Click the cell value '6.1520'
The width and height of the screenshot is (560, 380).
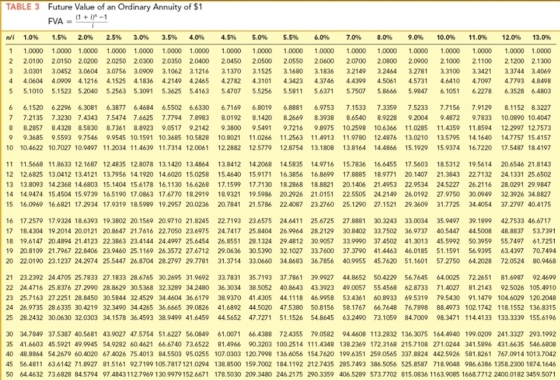pyautogui.click(x=33, y=107)
